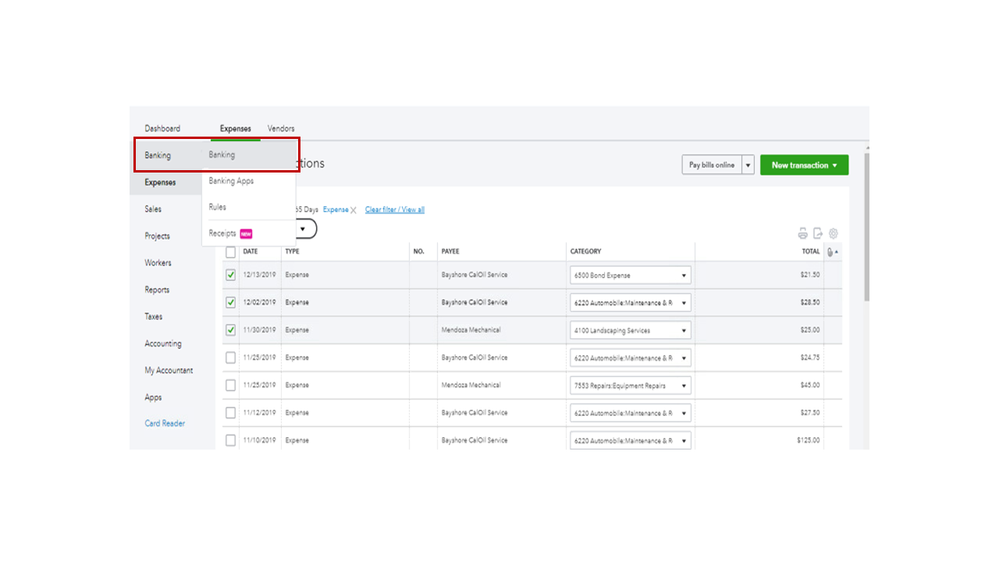
Task: Switch to the Expenses tab
Action: (235, 129)
